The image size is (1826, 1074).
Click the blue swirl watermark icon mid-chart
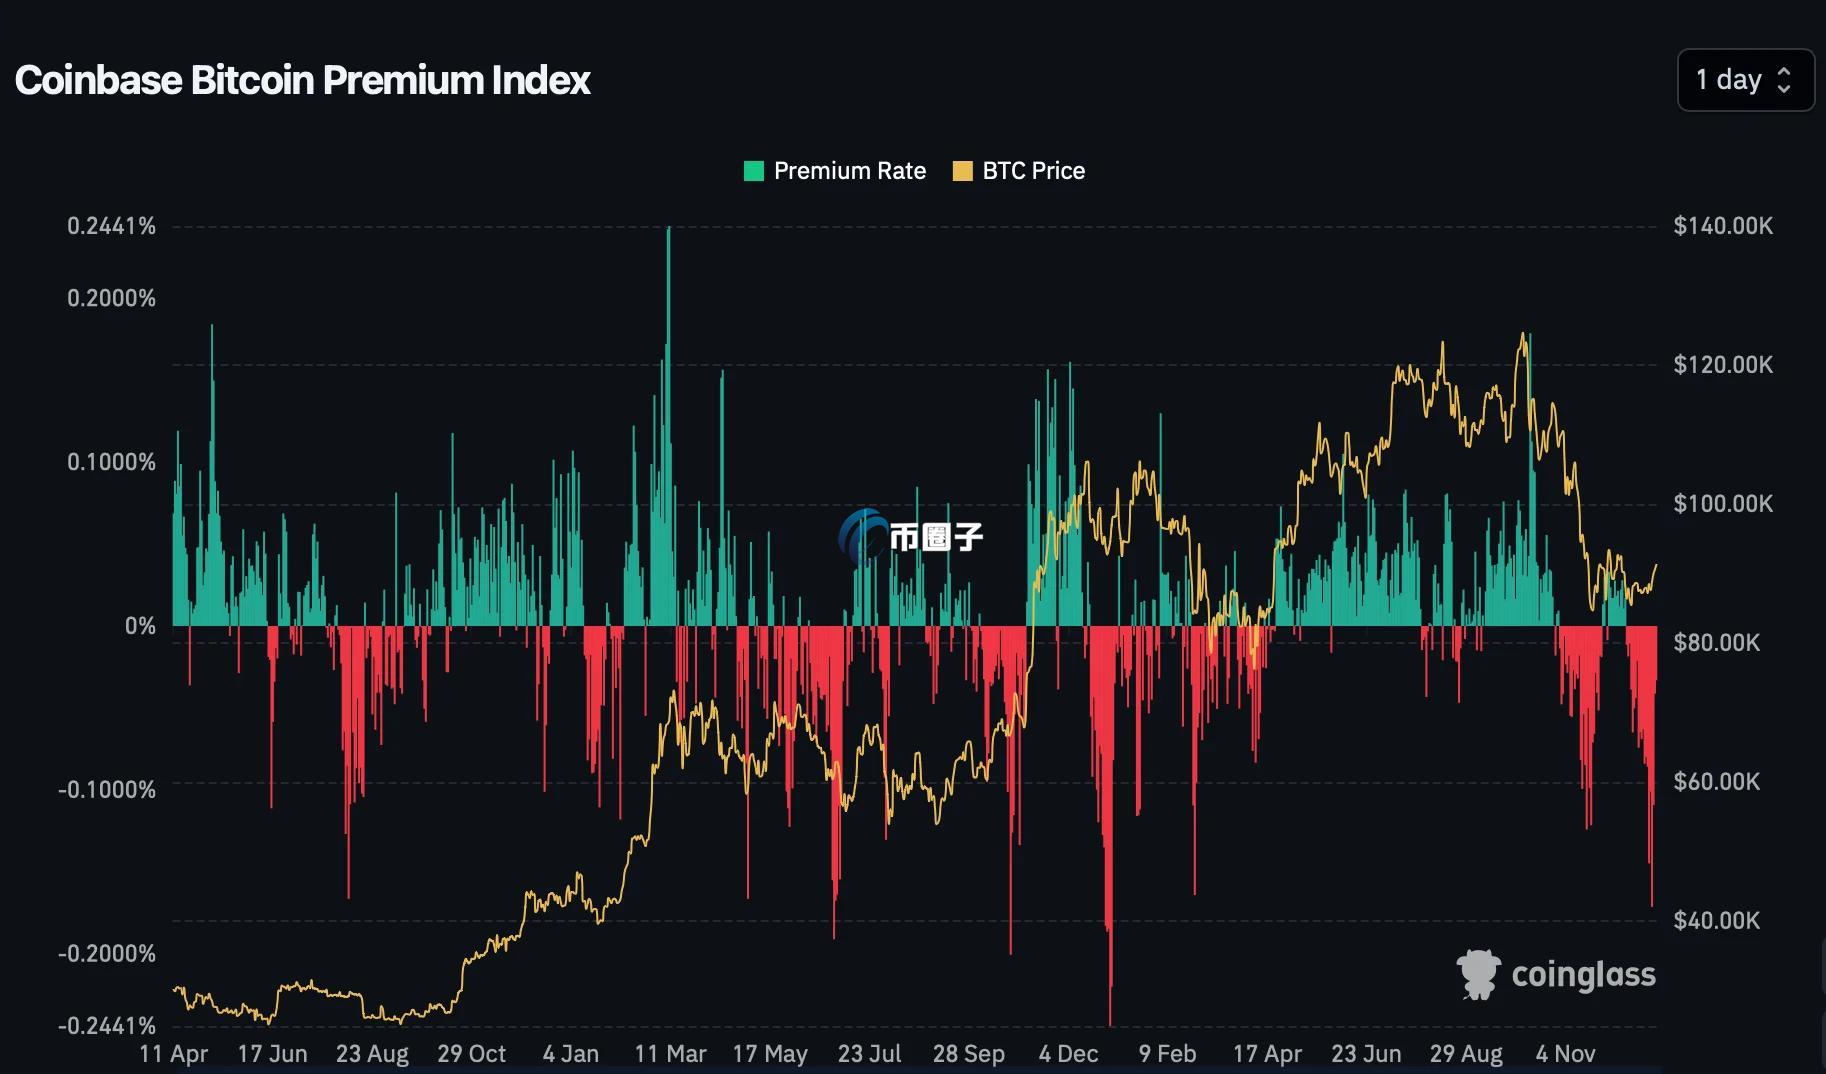coord(862,536)
